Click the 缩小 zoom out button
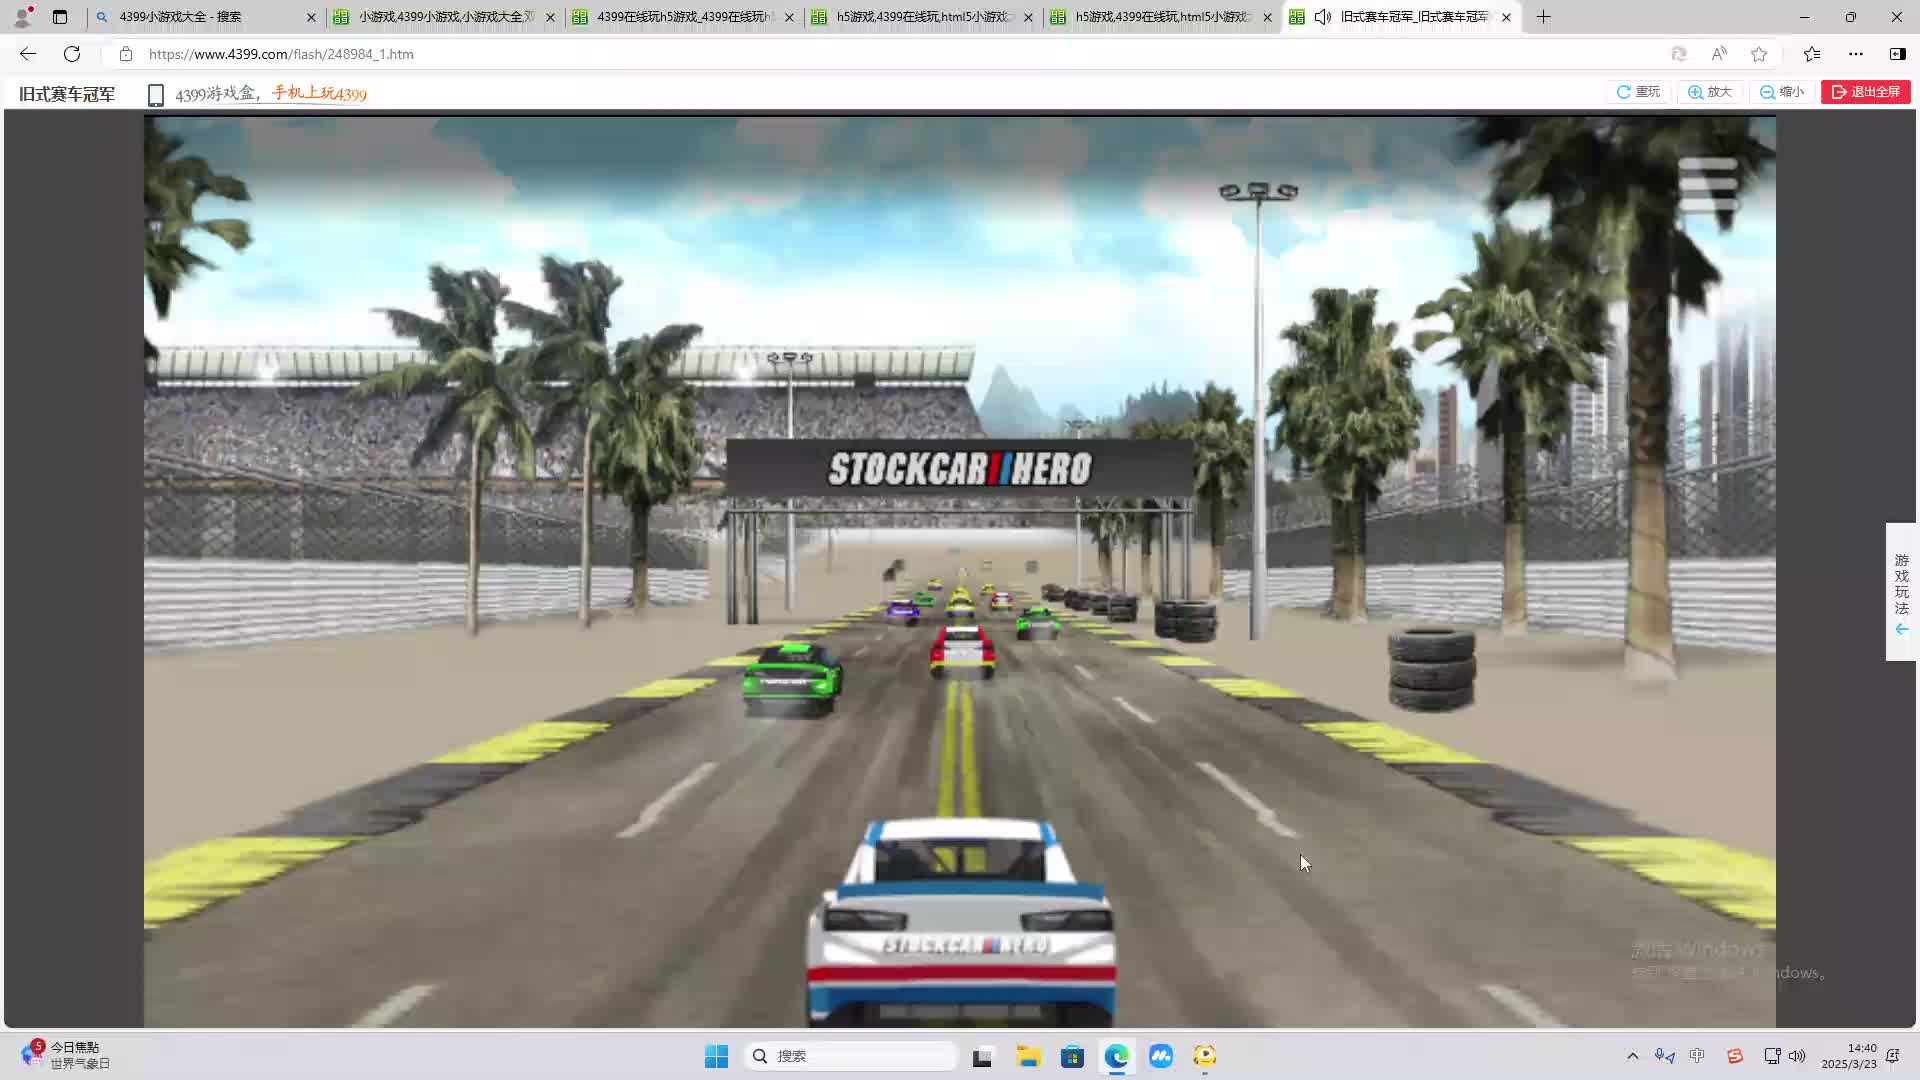This screenshot has width=1920, height=1080. point(1782,92)
